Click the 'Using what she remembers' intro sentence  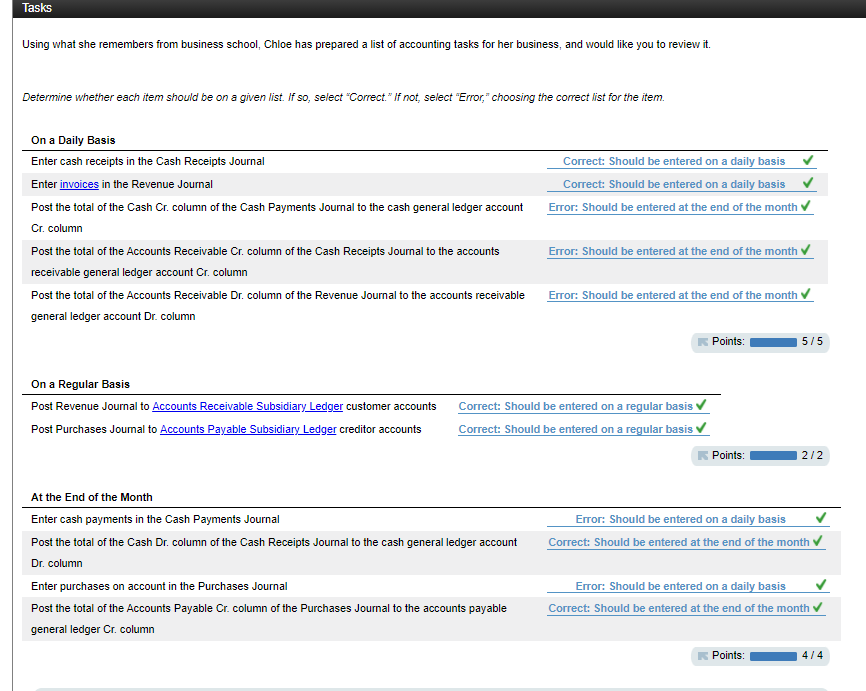(x=366, y=44)
